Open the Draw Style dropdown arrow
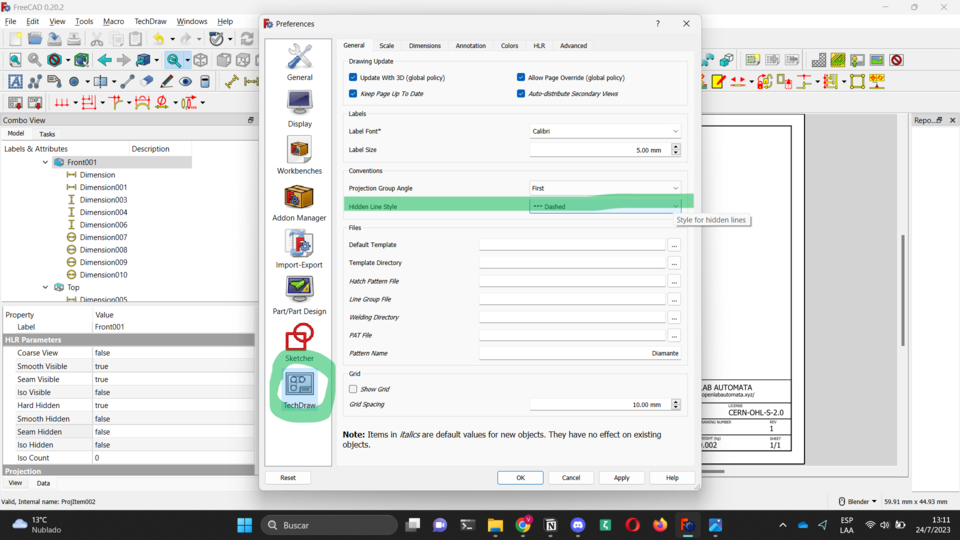The height and width of the screenshot is (540, 960). coord(68,60)
